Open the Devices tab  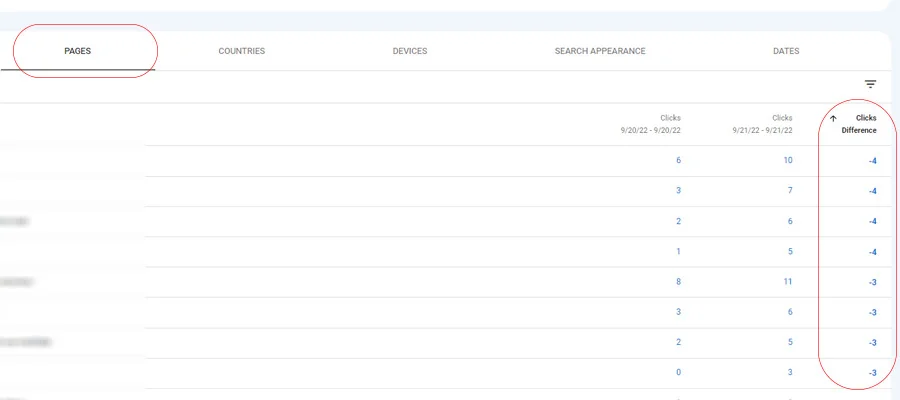[410, 51]
